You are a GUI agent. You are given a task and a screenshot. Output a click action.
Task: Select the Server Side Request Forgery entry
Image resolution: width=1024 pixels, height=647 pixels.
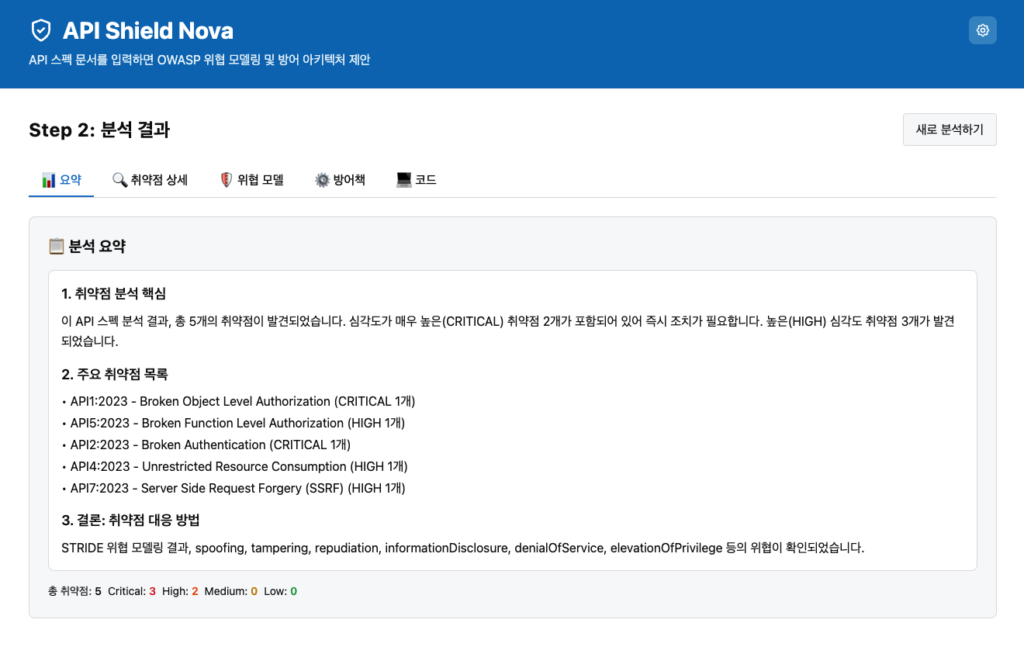pyautogui.click(x=236, y=488)
